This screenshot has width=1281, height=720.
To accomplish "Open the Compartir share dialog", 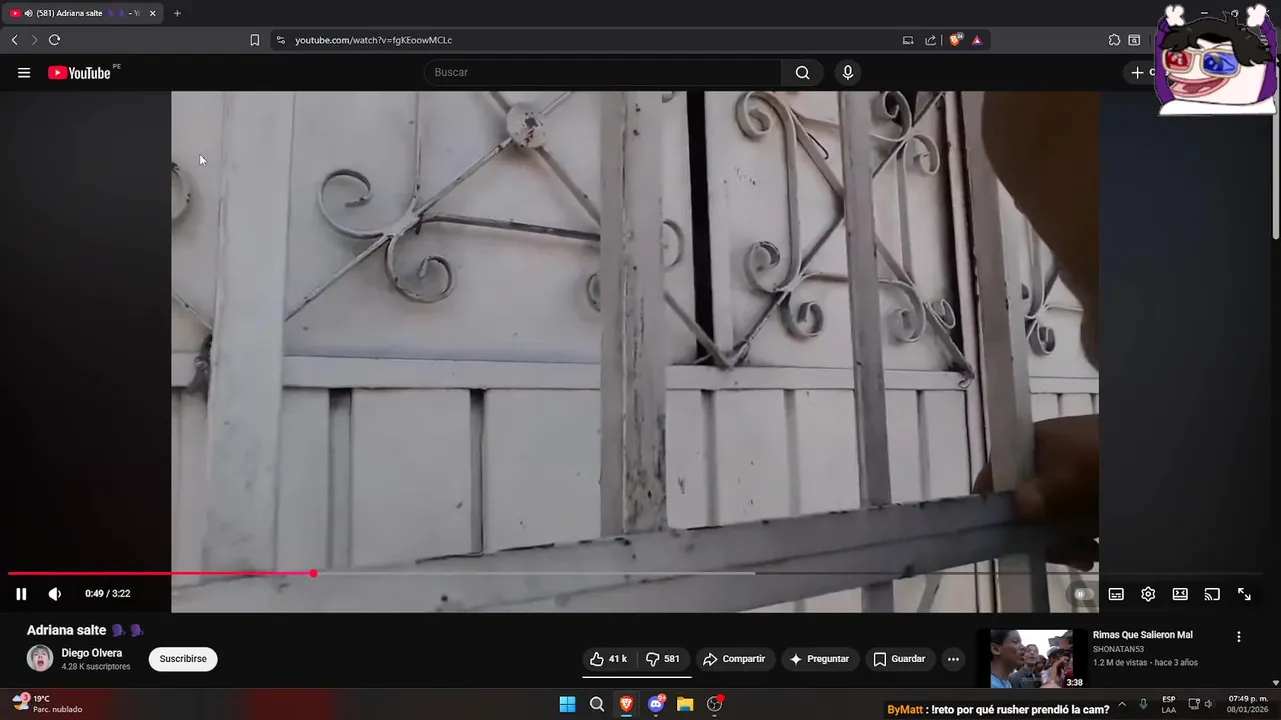I will (735, 659).
